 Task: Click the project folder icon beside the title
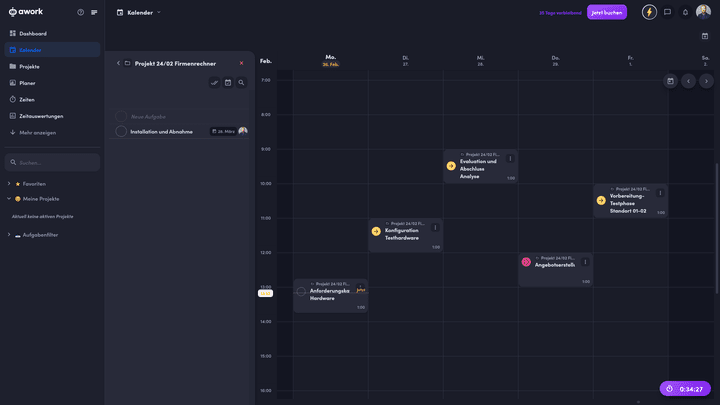pos(128,63)
